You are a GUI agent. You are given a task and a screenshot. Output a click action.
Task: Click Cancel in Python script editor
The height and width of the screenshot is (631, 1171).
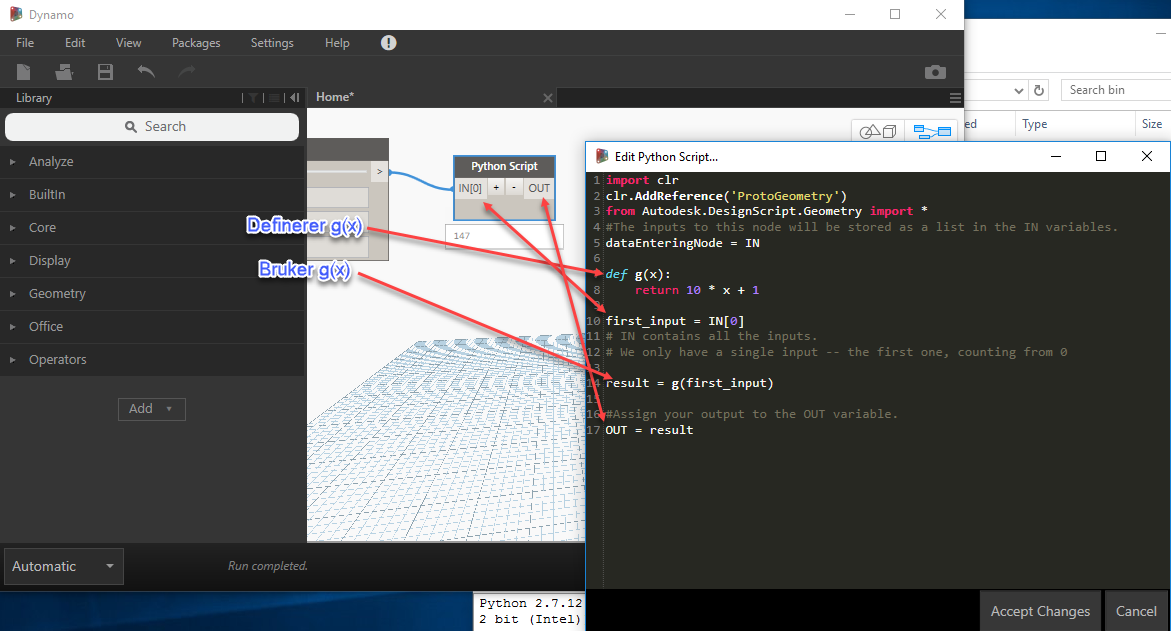[x=1136, y=611]
